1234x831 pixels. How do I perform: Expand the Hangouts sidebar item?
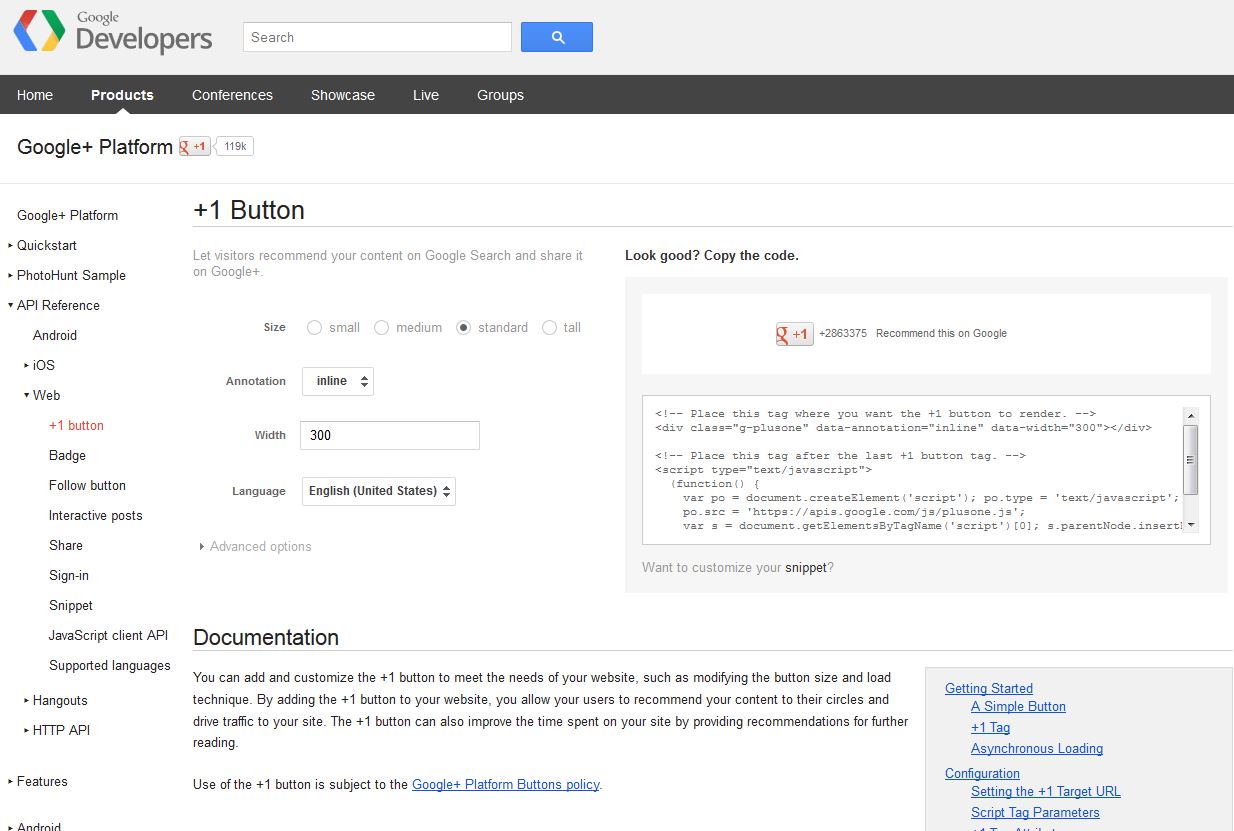27,701
